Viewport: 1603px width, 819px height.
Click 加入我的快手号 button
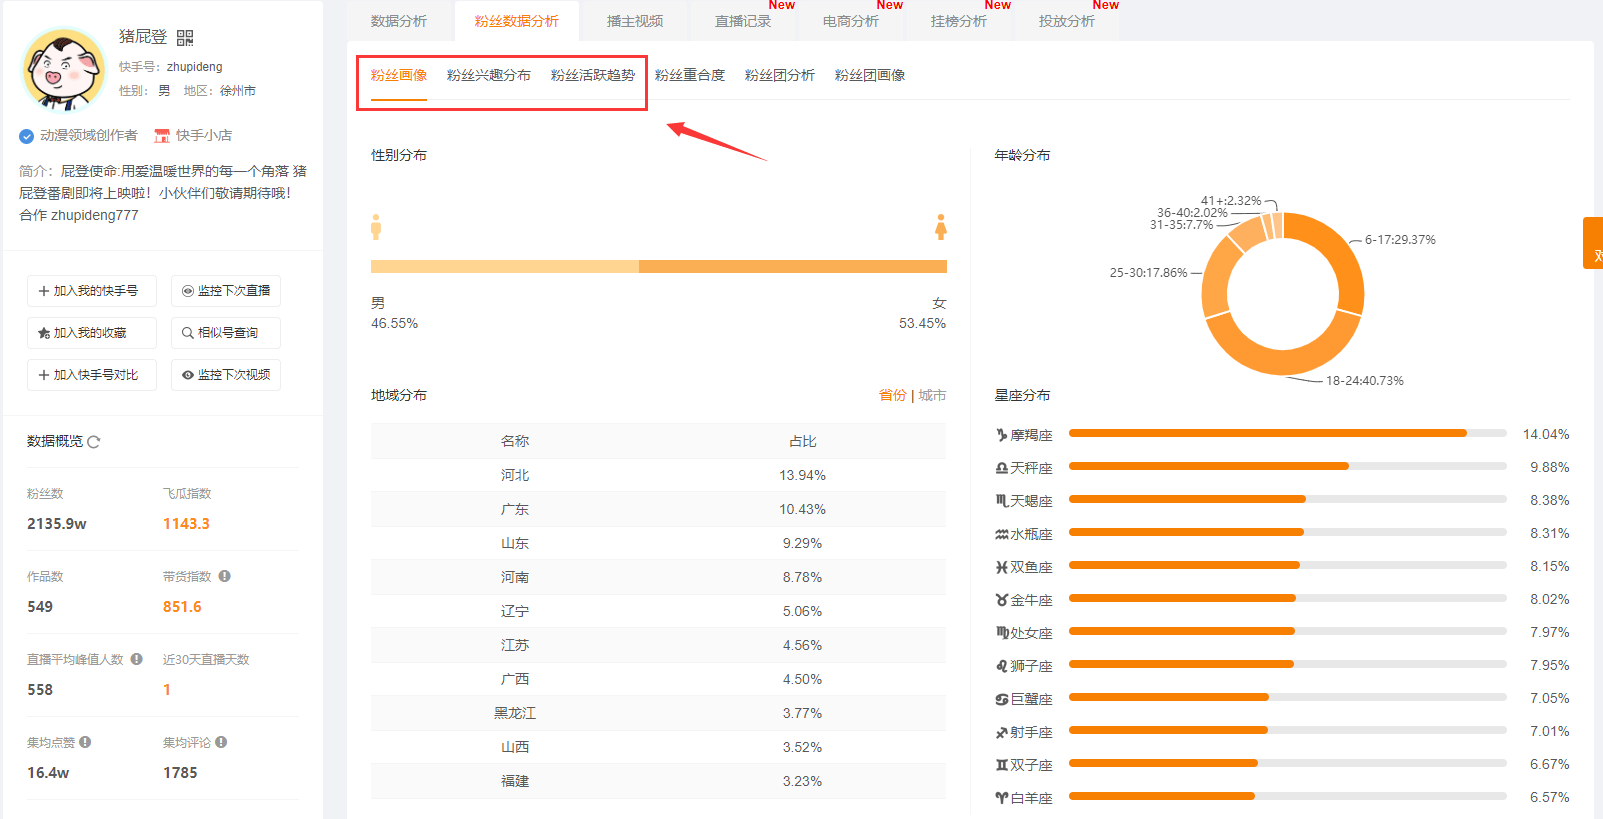tap(92, 291)
